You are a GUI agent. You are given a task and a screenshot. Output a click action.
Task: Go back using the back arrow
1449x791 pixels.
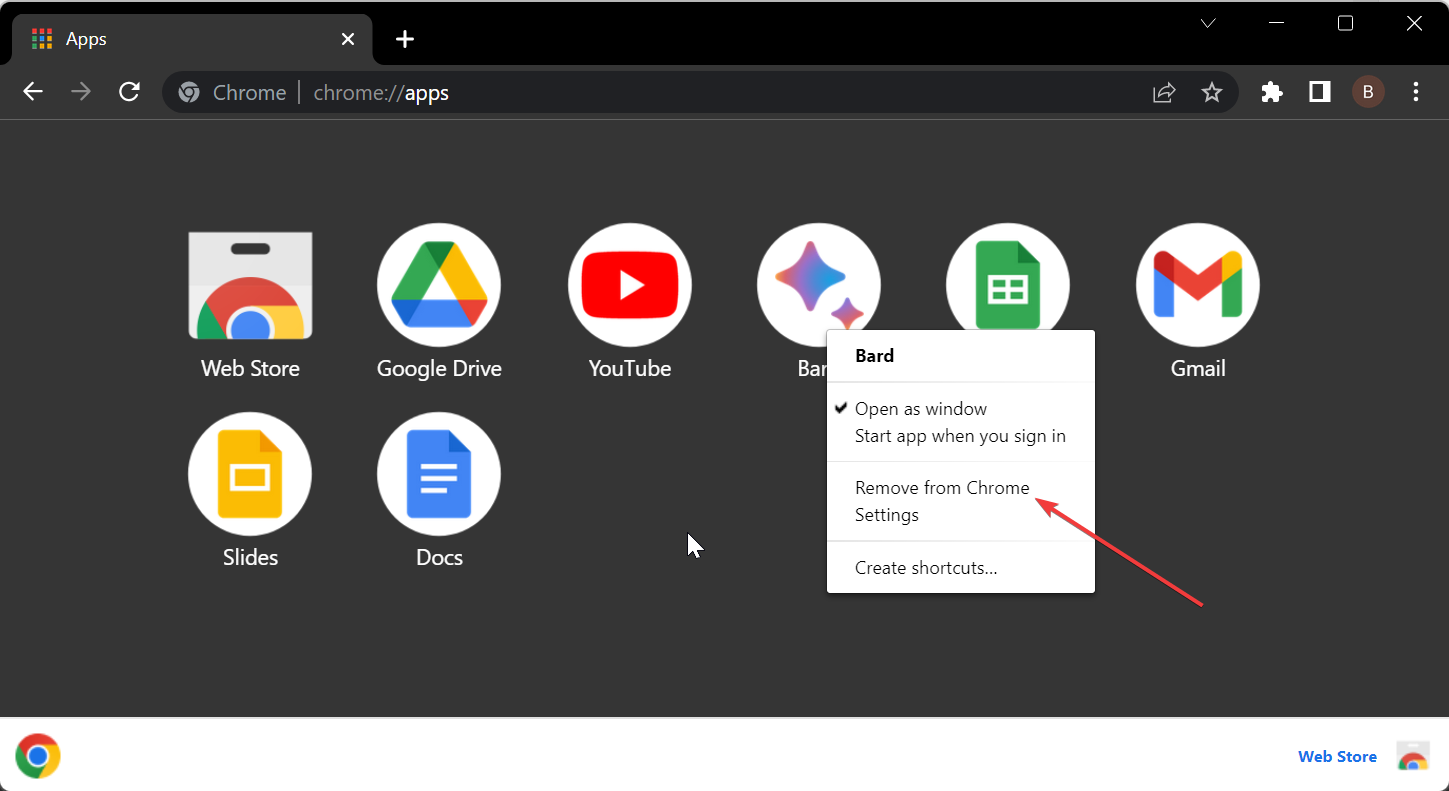(33, 92)
